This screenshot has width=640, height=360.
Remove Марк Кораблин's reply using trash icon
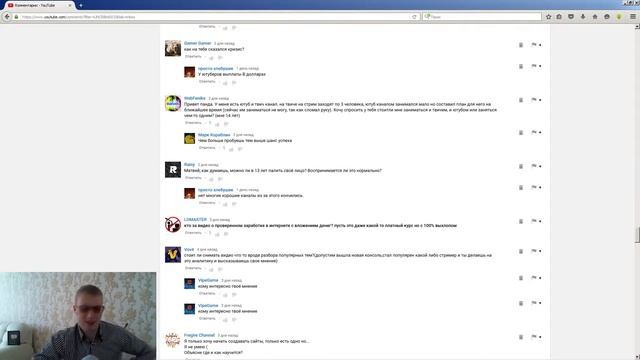click(521, 133)
